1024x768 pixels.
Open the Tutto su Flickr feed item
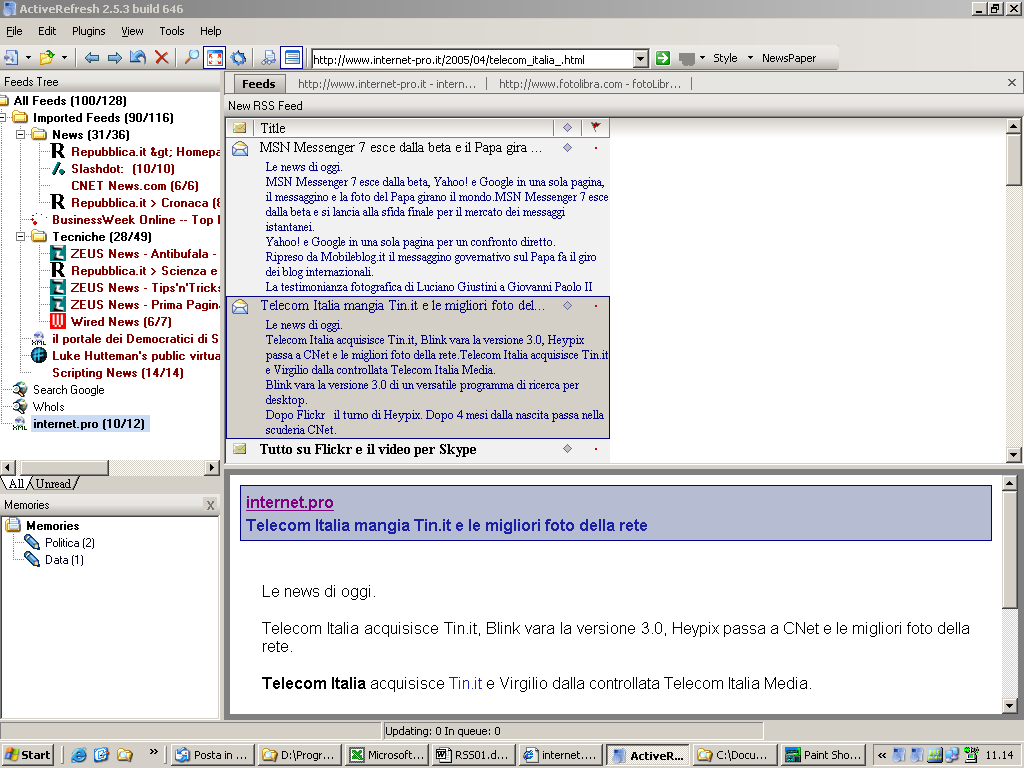click(x=368, y=449)
